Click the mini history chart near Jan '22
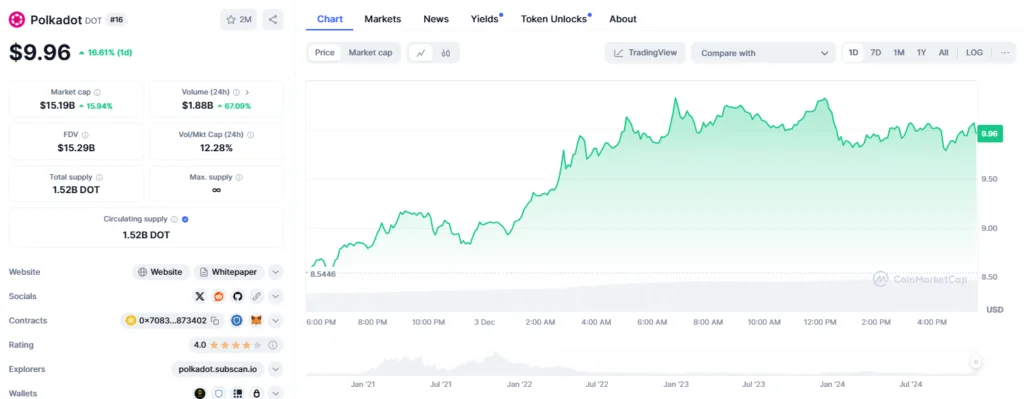This screenshot has width=1024, height=399. [x=518, y=364]
